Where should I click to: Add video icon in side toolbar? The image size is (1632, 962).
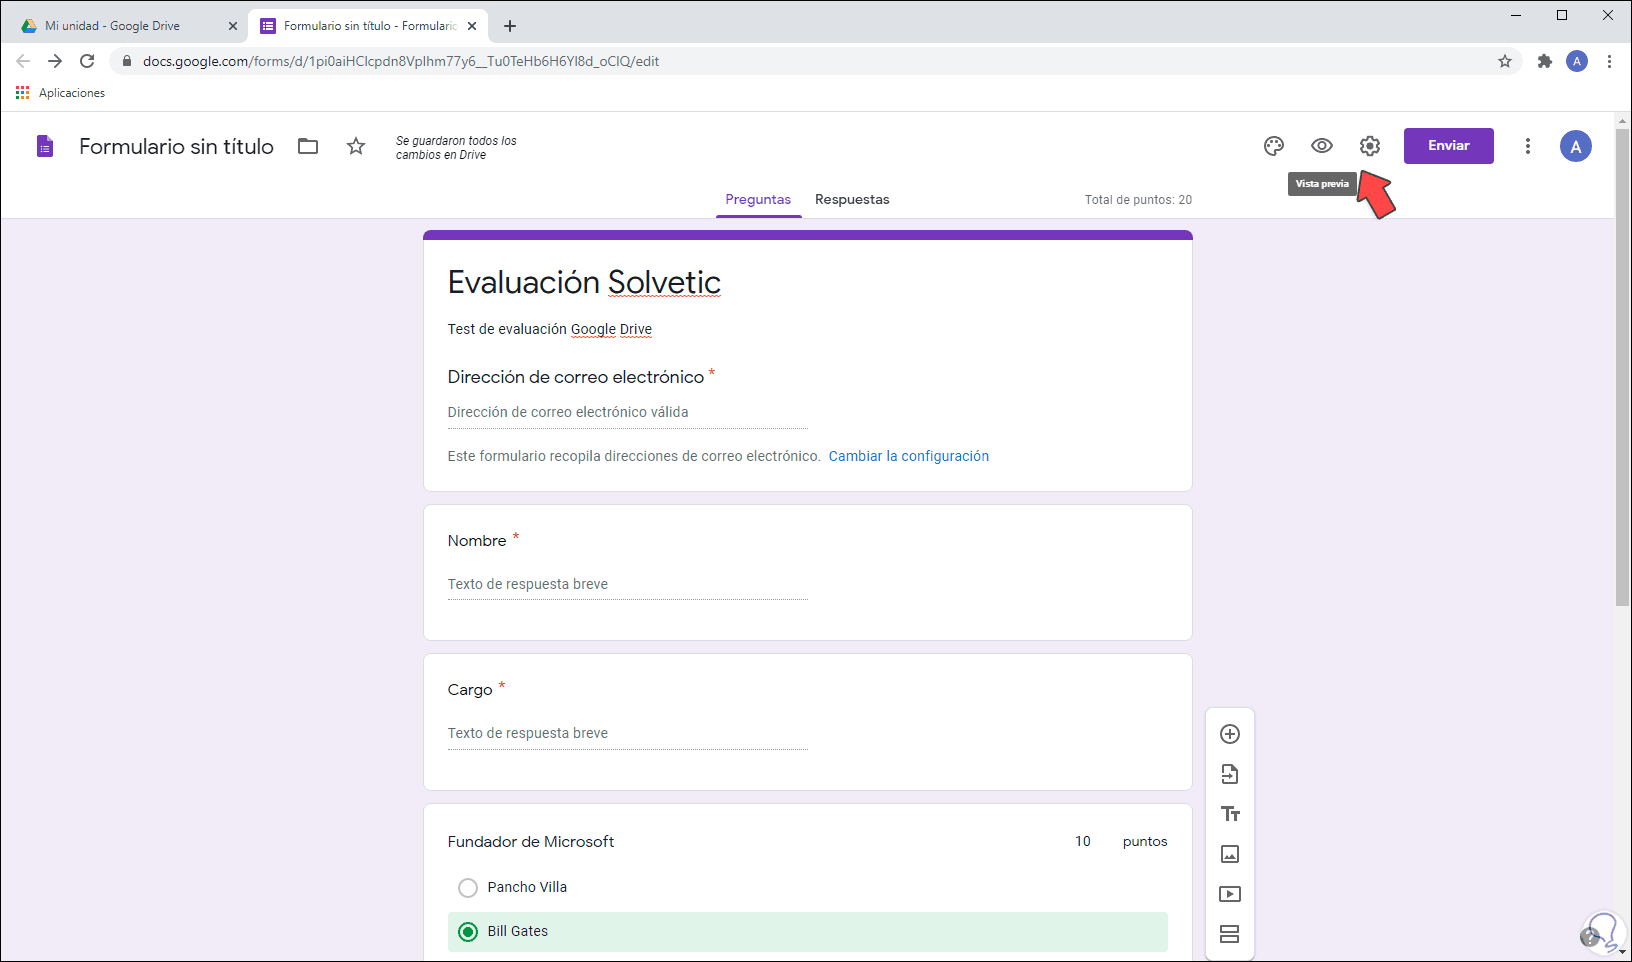click(1230, 894)
